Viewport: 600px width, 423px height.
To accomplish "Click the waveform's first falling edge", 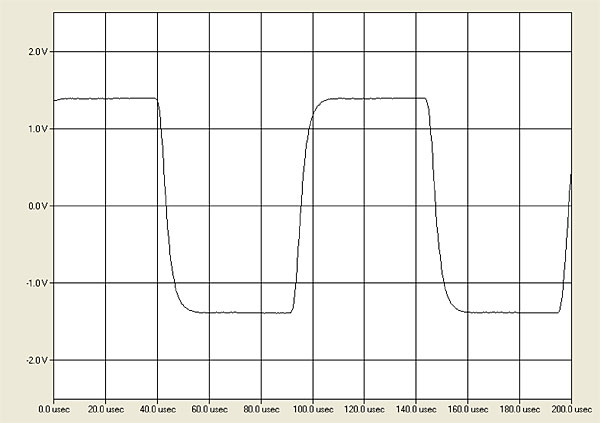I will click(x=165, y=205).
